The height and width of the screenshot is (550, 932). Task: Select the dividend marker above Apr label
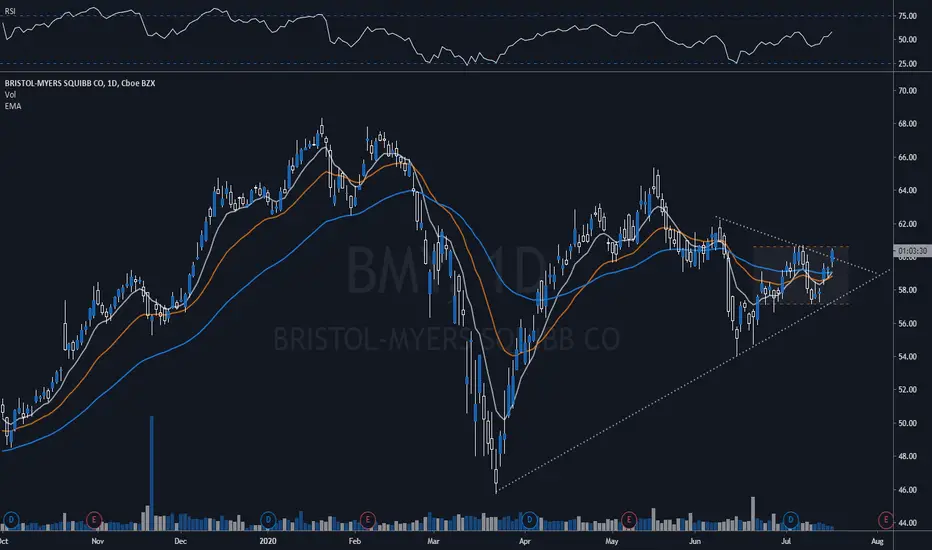529,520
